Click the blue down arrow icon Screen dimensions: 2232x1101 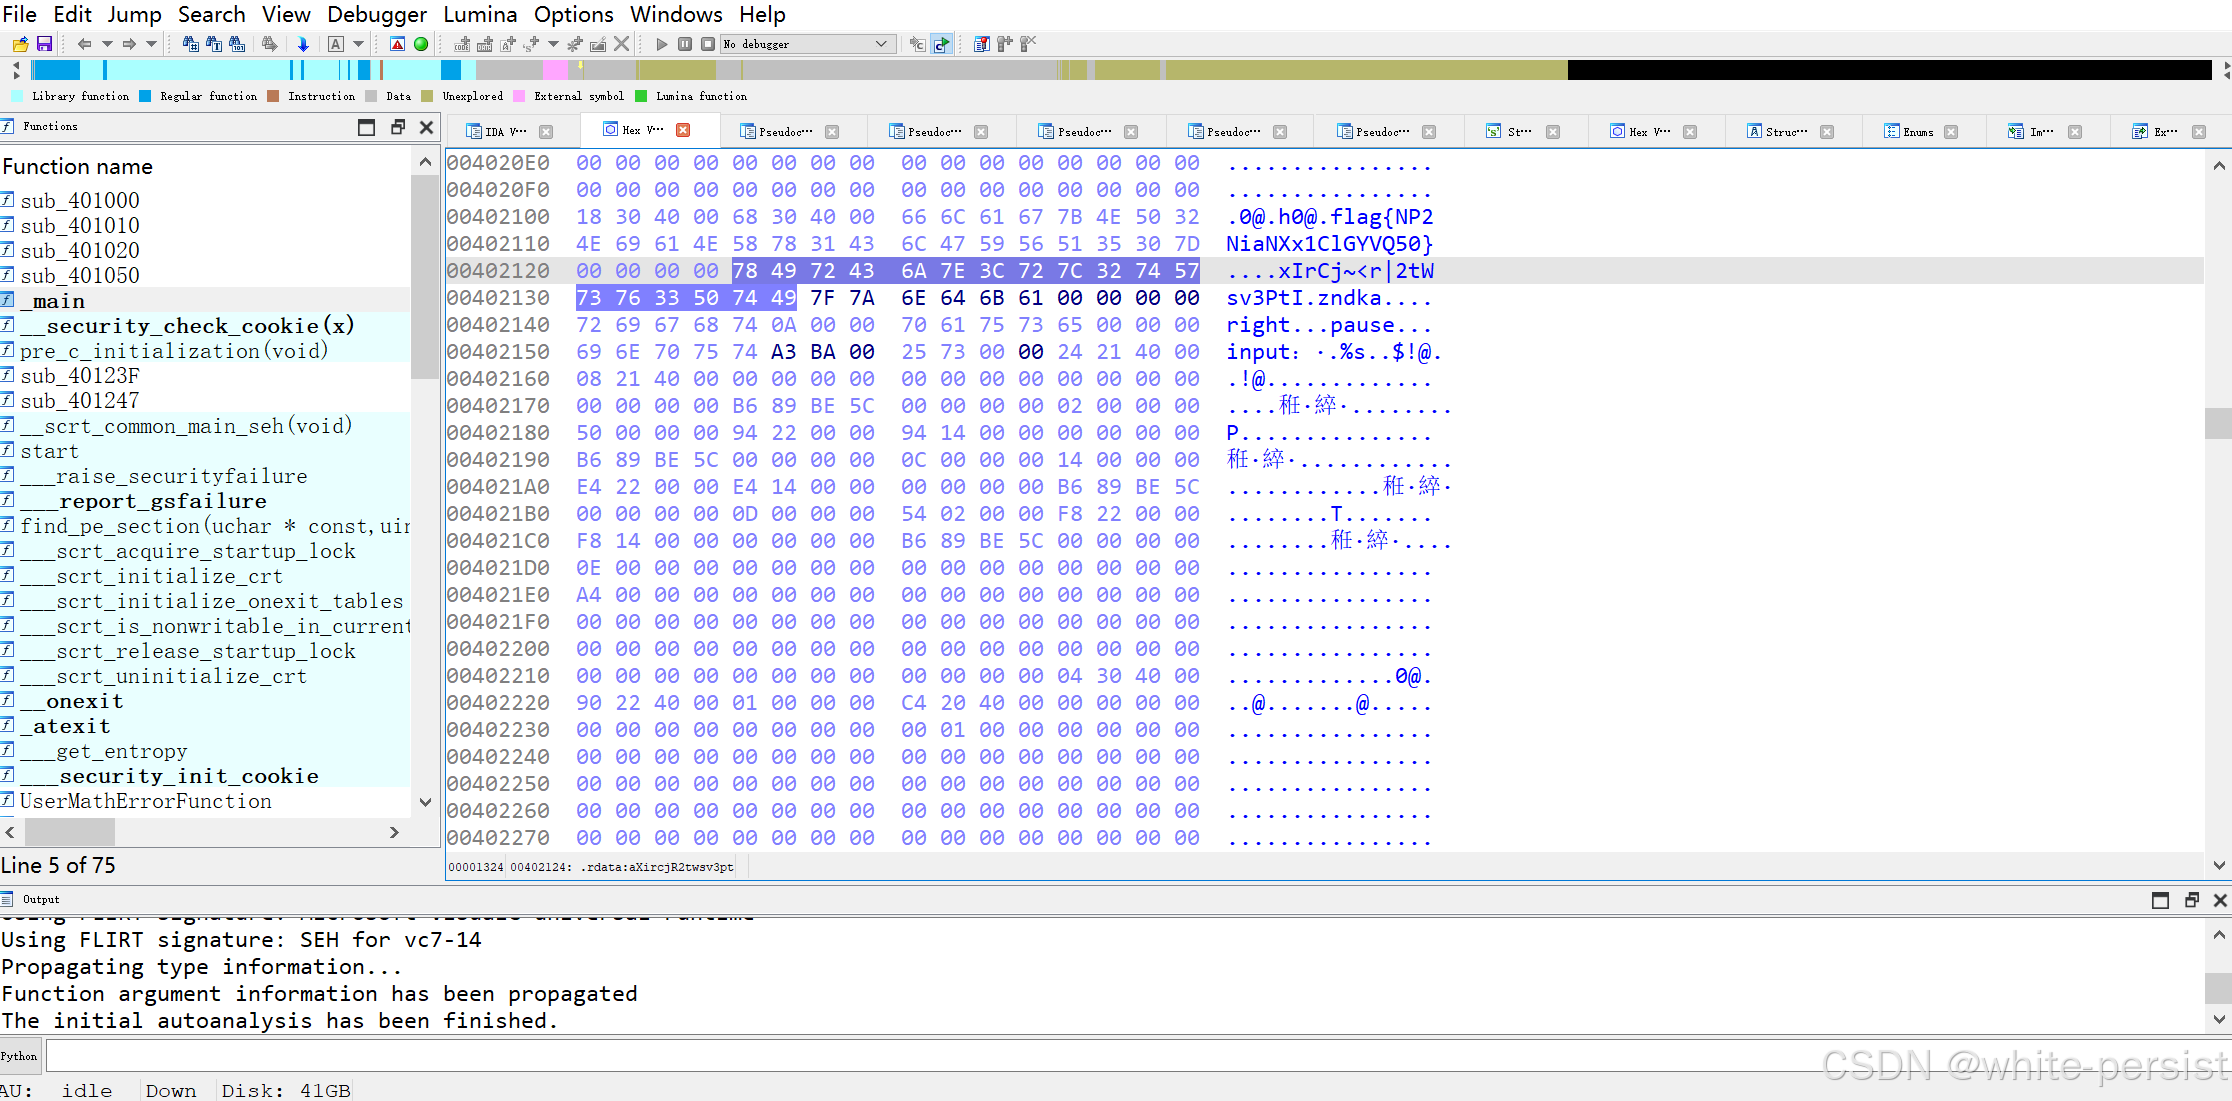coord(303,44)
